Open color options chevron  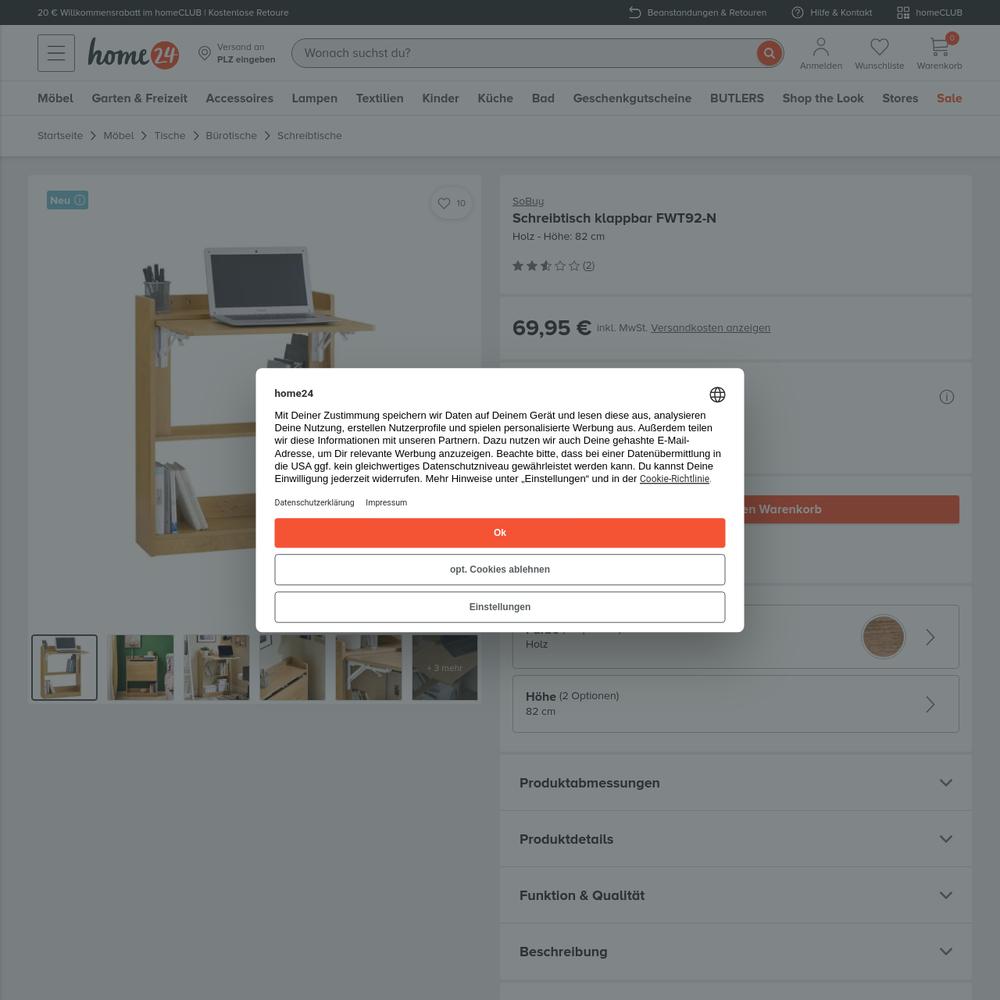coord(930,637)
